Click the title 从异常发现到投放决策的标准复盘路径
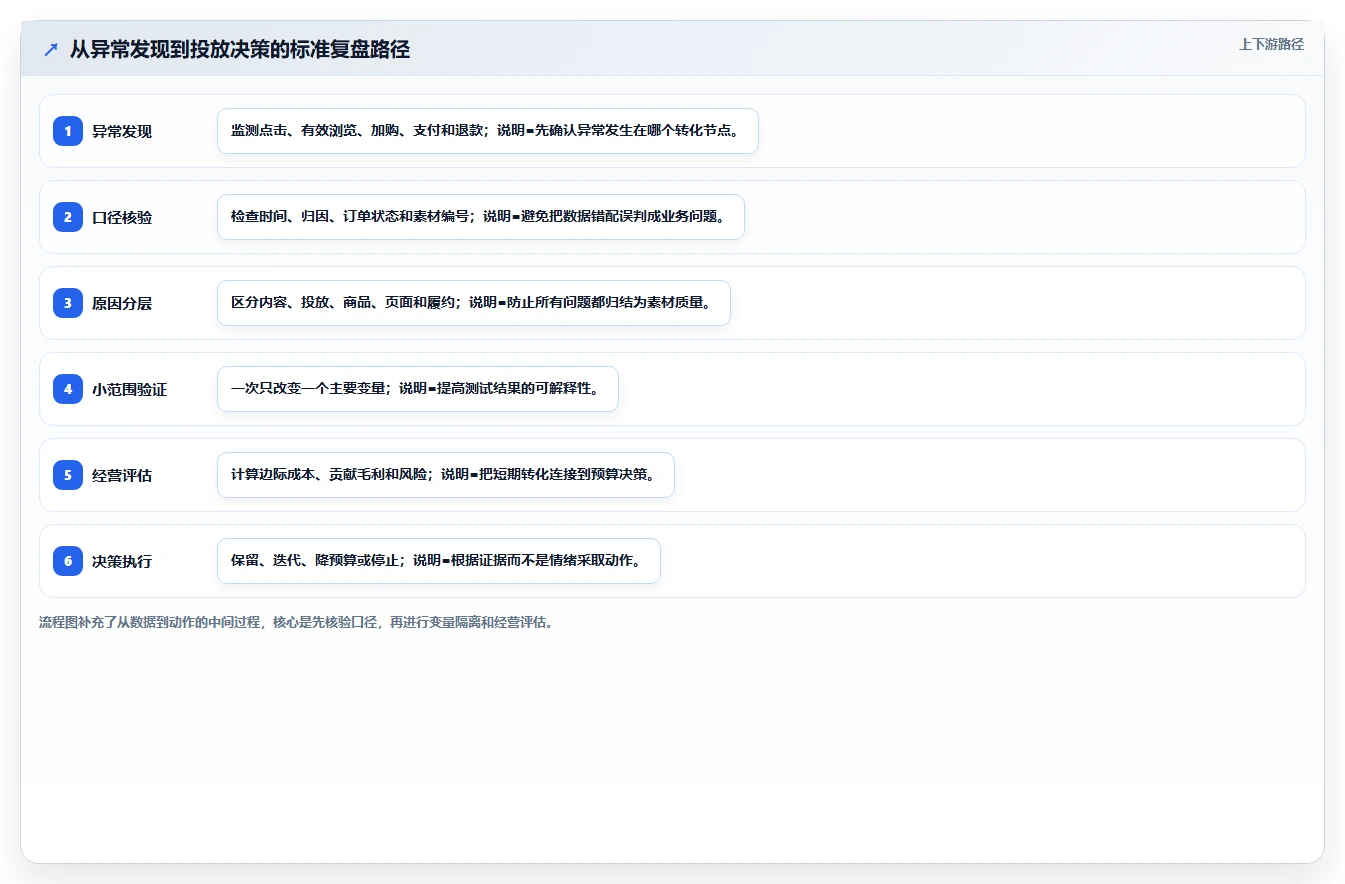The height and width of the screenshot is (884, 1345). [x=240, y=50]
